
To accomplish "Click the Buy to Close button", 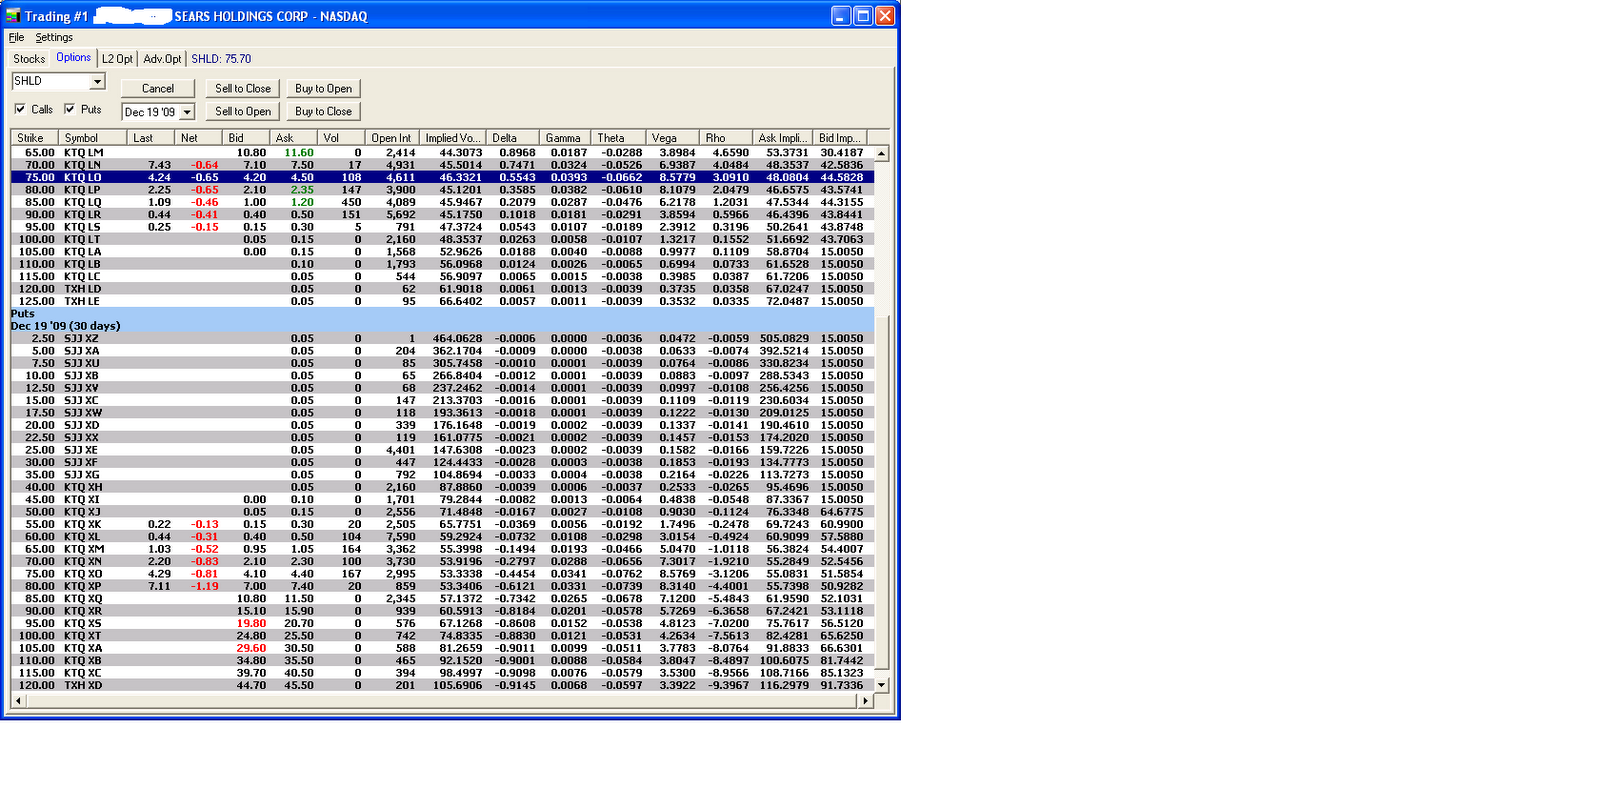I will click(324, 111).
